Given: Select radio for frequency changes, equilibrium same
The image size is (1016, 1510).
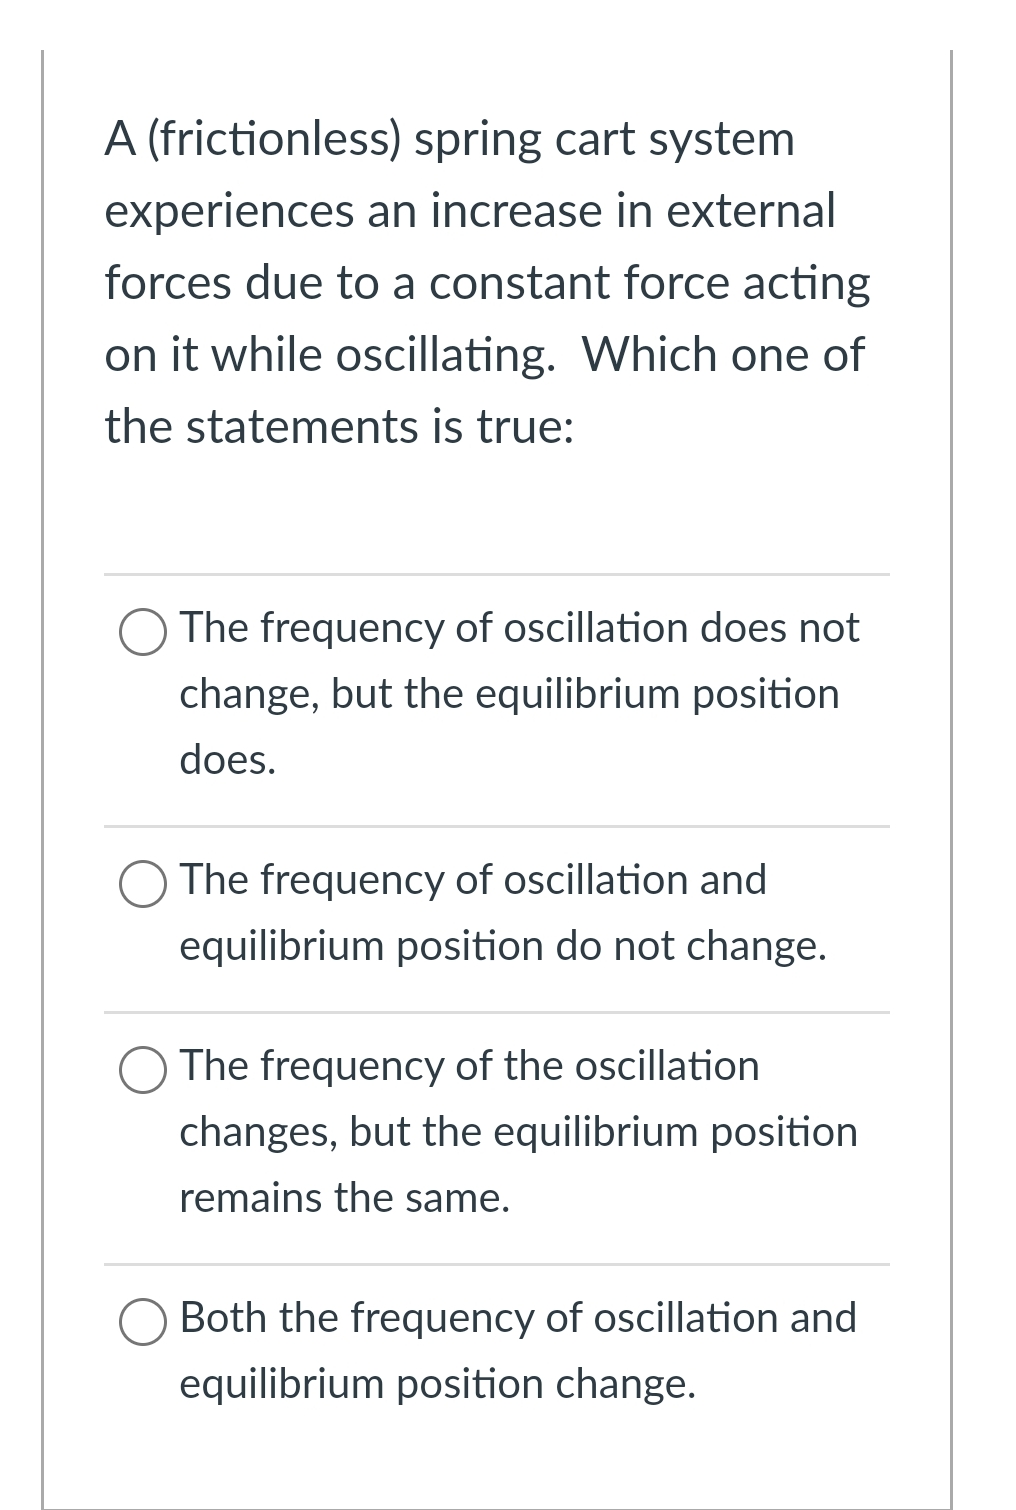Looking at the screenshot, I should coord(143,1069).
